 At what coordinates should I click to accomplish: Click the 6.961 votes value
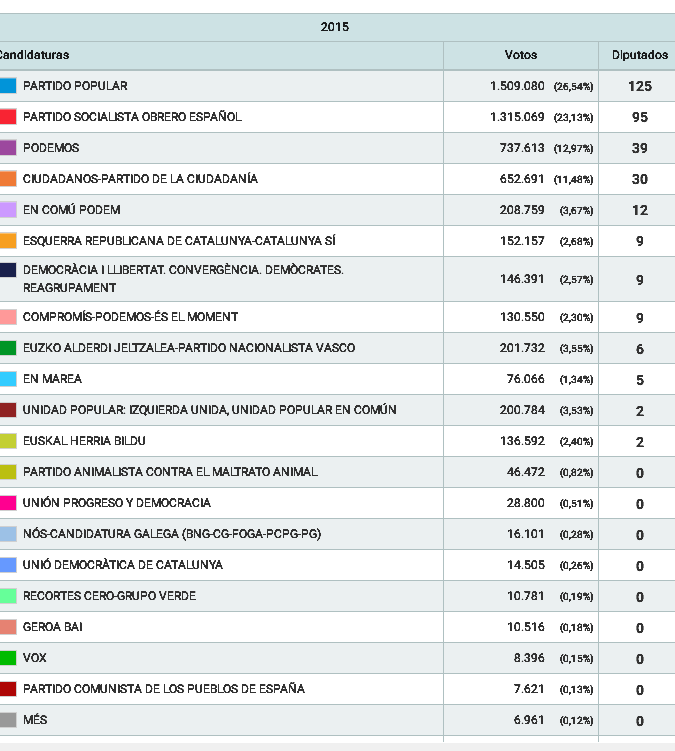(x=529, y=720)
